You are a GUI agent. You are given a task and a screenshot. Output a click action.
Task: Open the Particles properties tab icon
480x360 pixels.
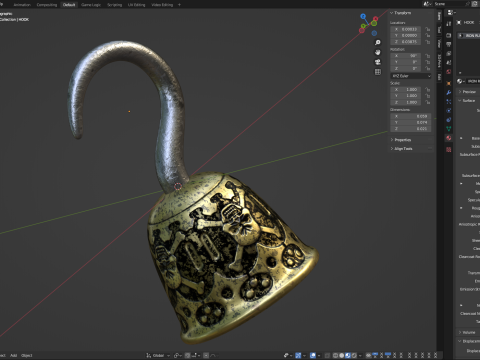[x=449, y=101]
